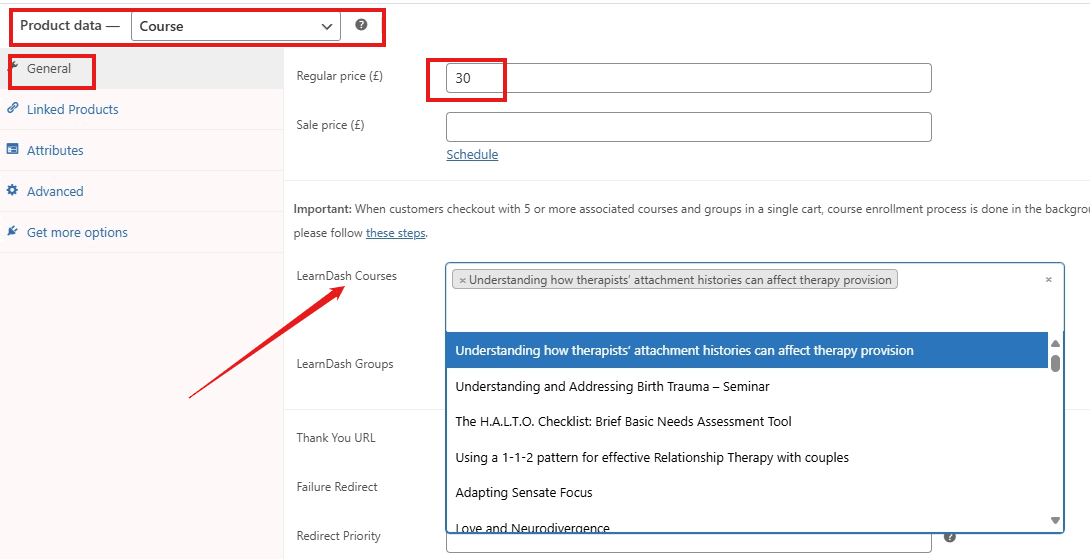1090x559 pixels.
Task: Click the course list scroll up arrow
Action: point(1055,343)
